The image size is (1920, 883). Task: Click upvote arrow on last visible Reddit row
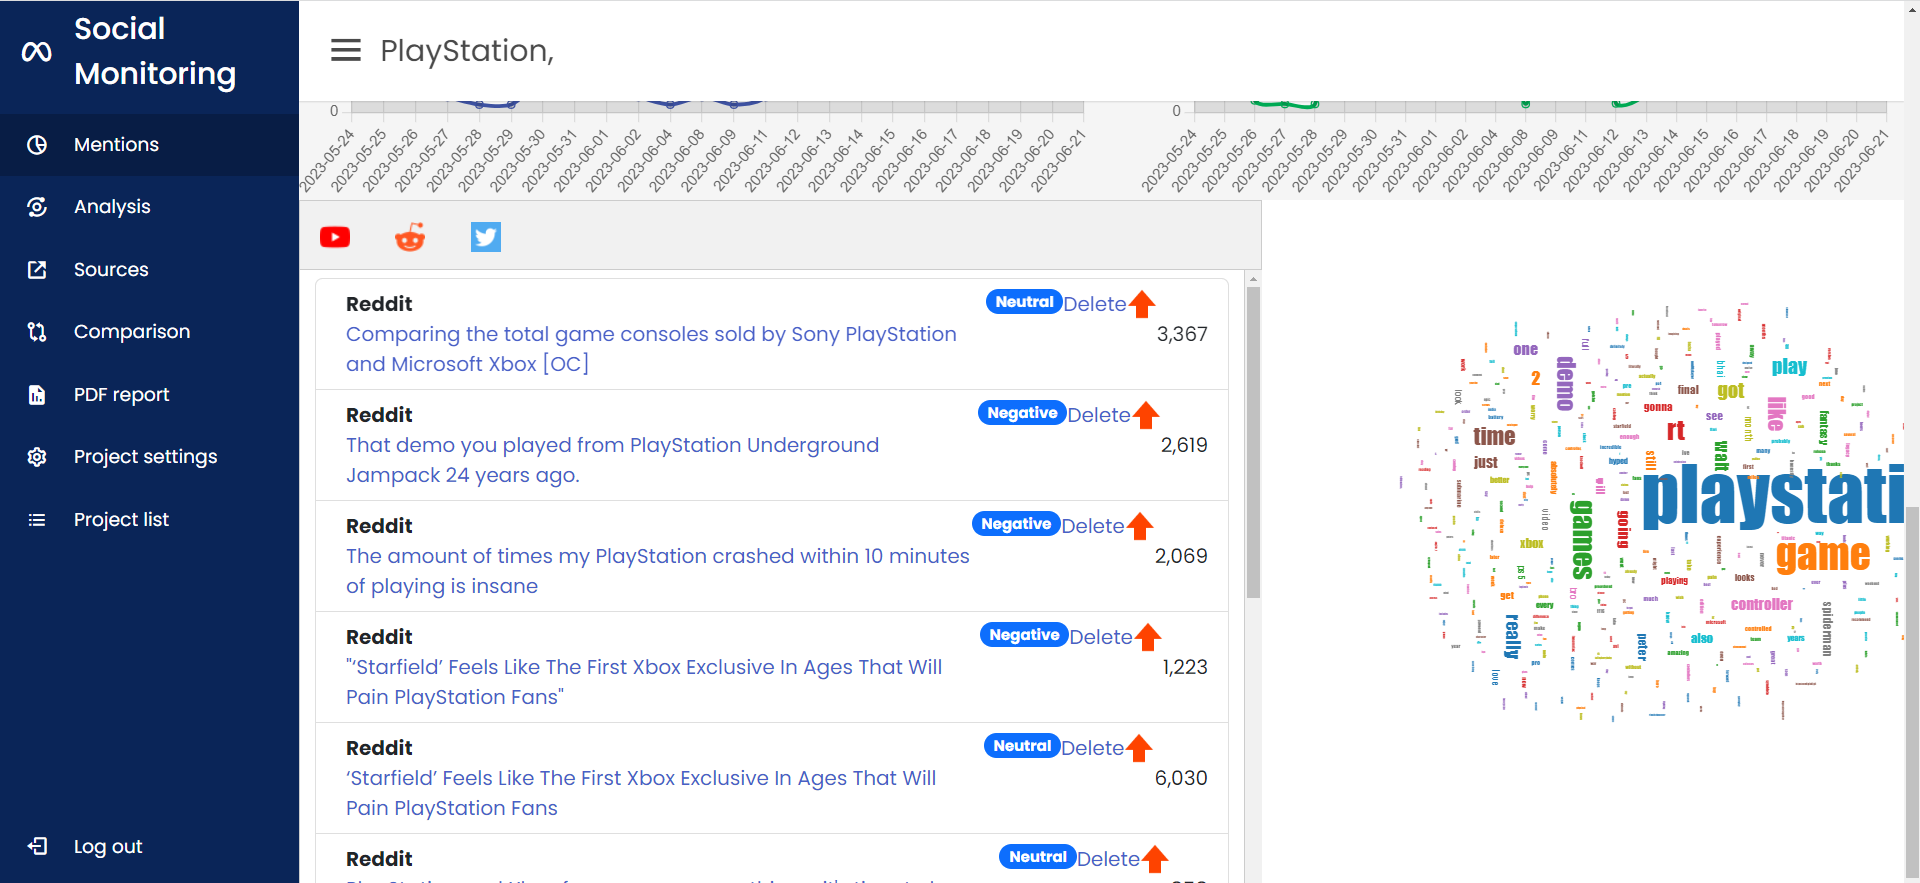coord(1155,859)
